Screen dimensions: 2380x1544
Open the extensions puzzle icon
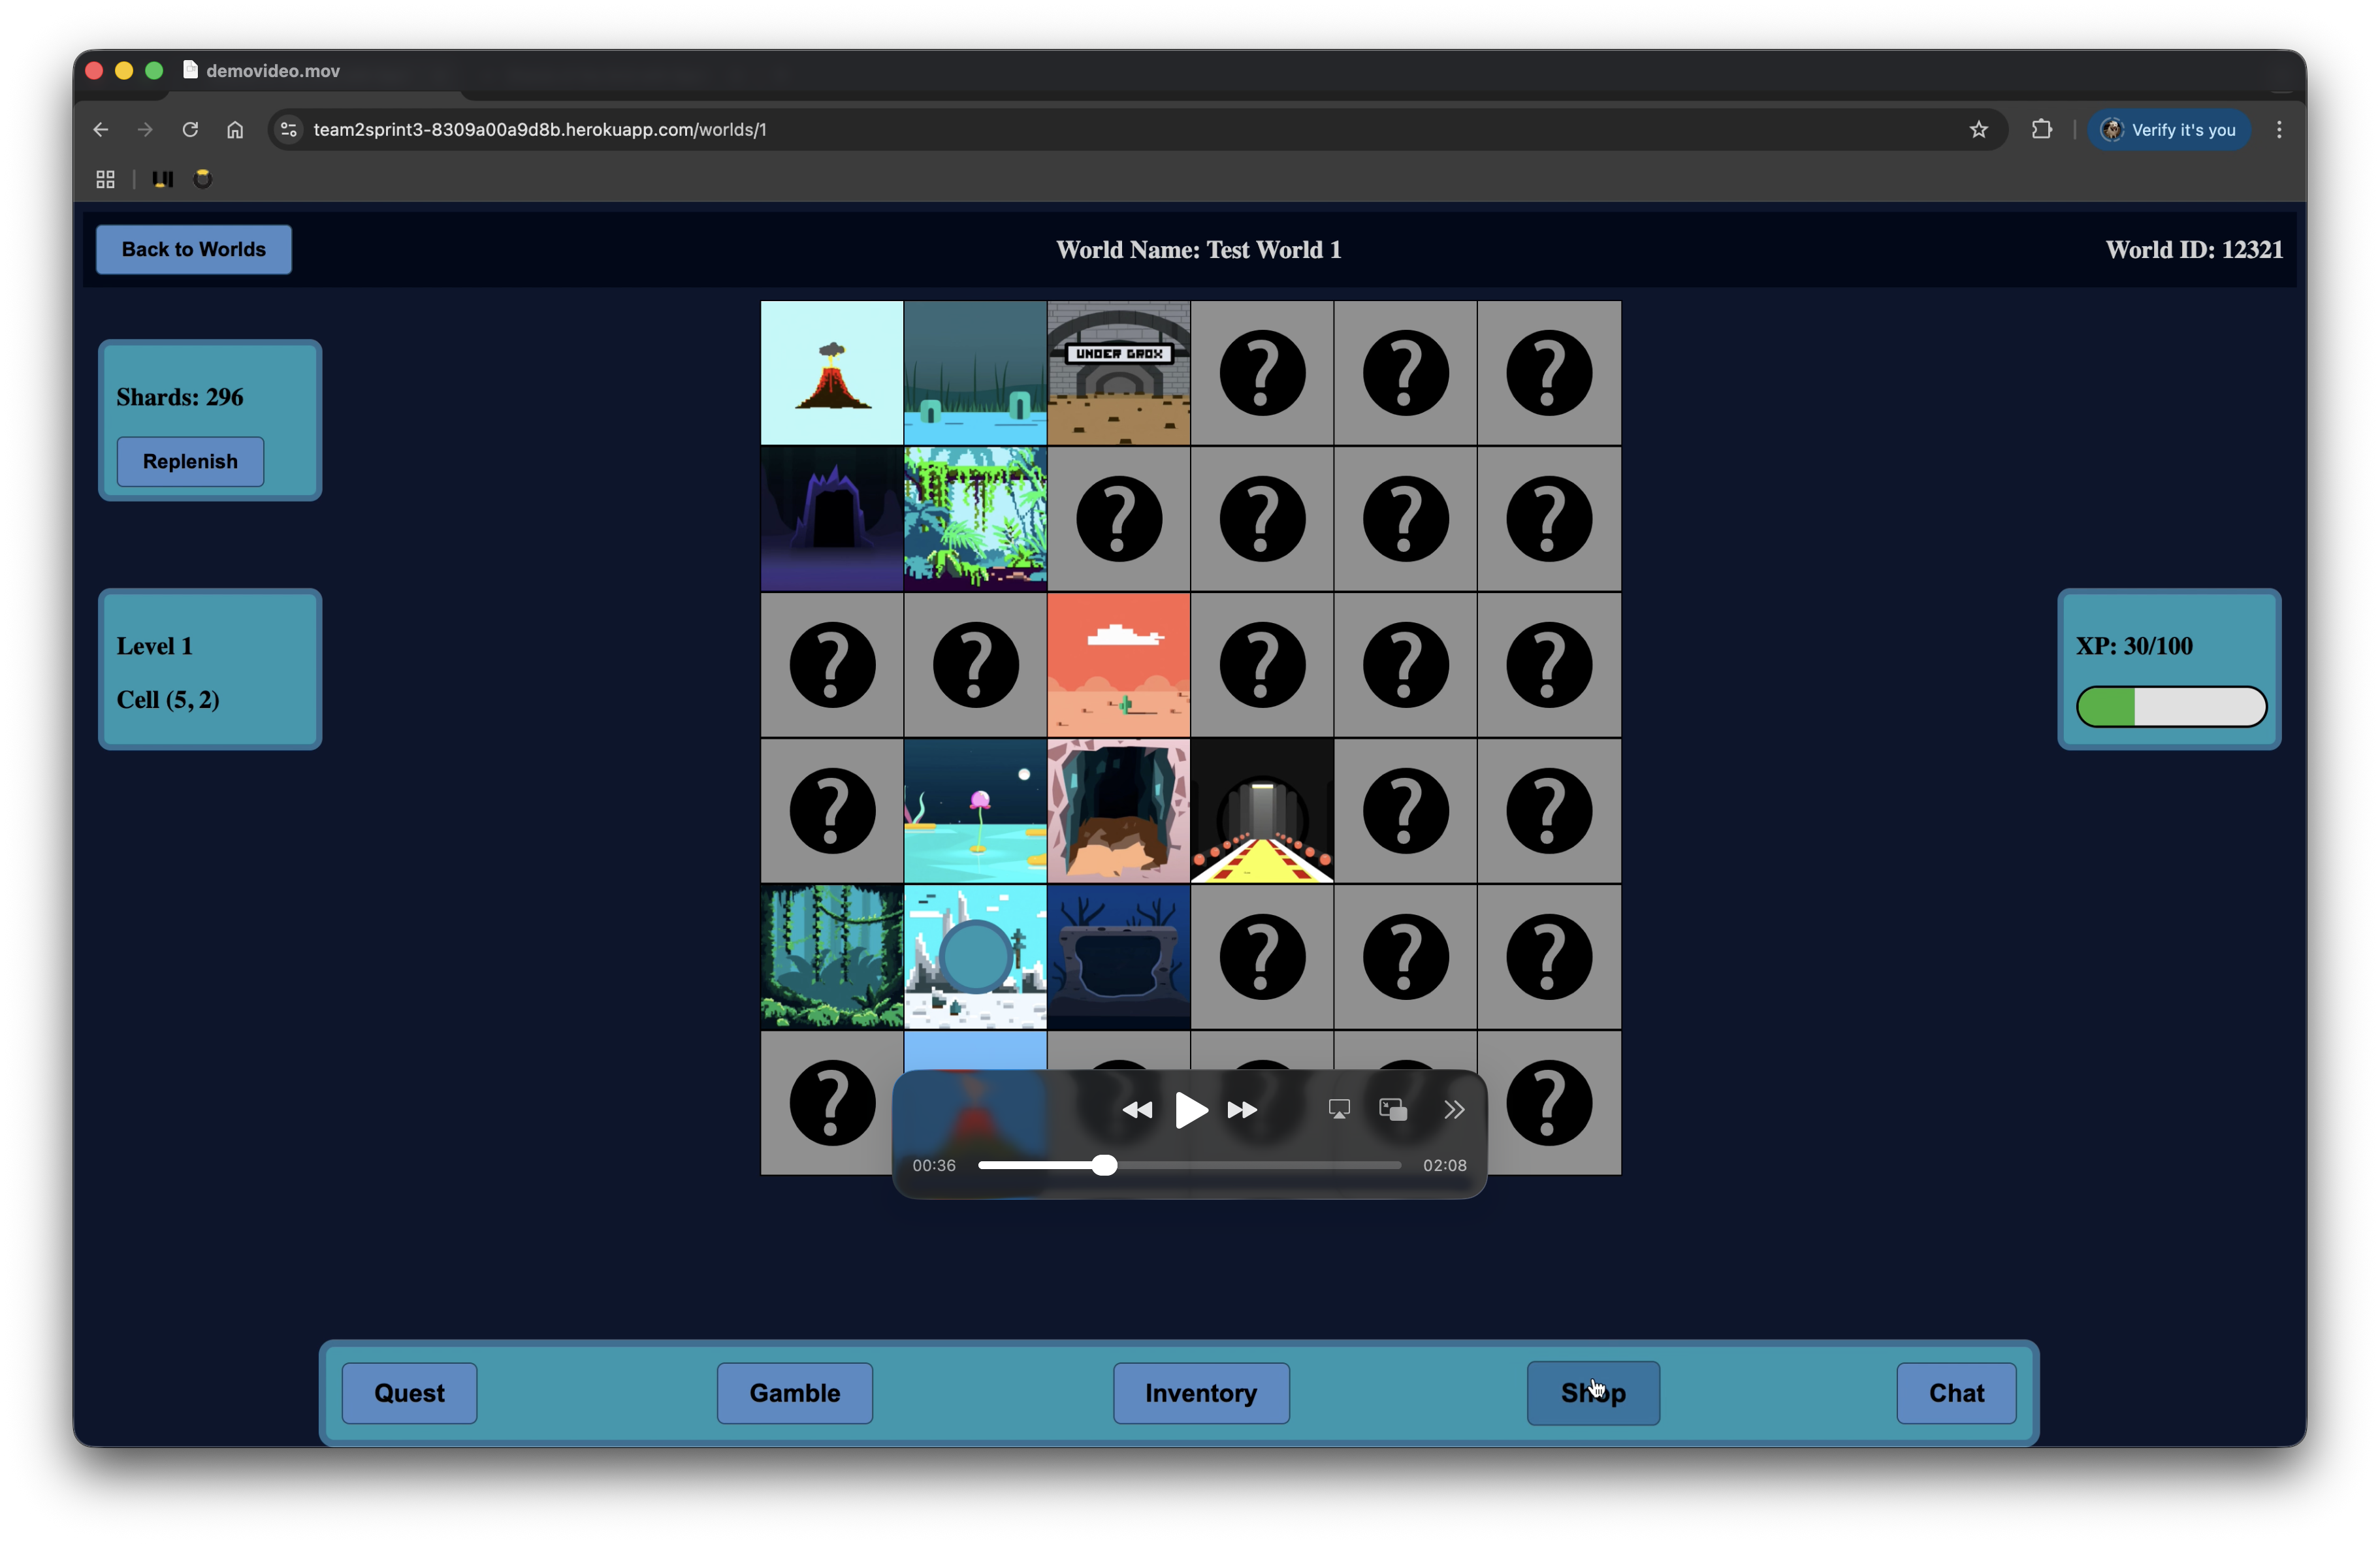tap(2041, 129)
